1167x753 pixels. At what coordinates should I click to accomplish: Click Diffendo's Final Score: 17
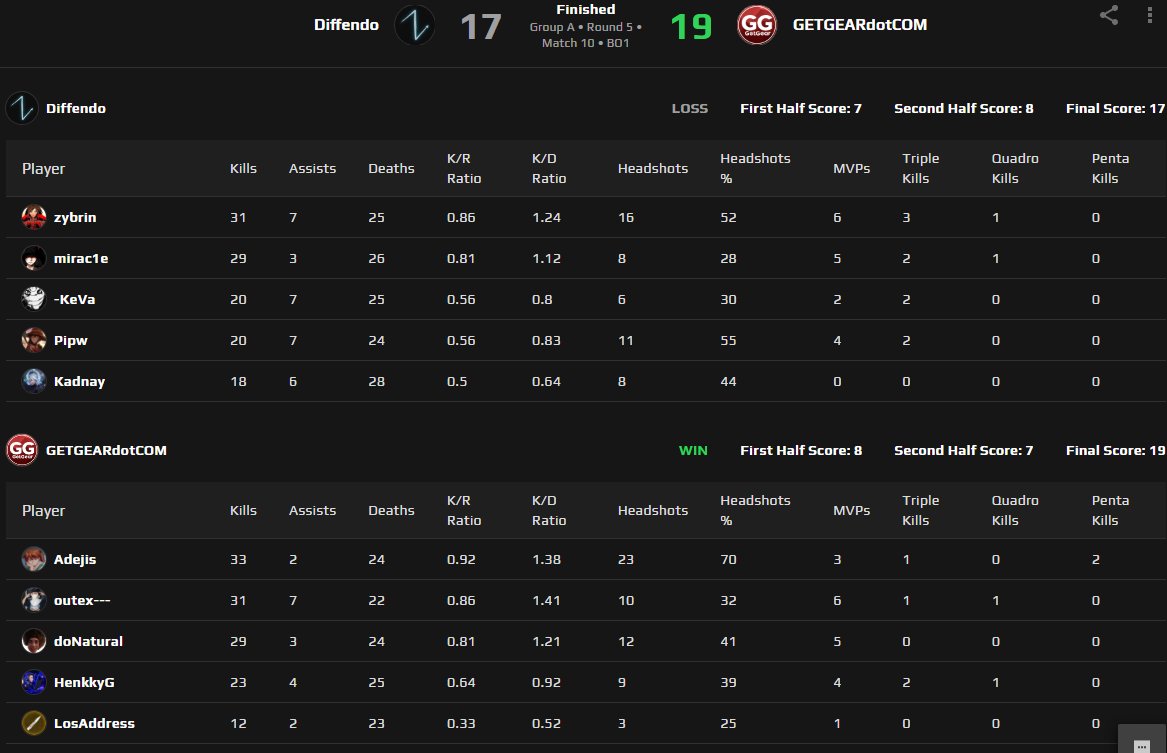1115,109
